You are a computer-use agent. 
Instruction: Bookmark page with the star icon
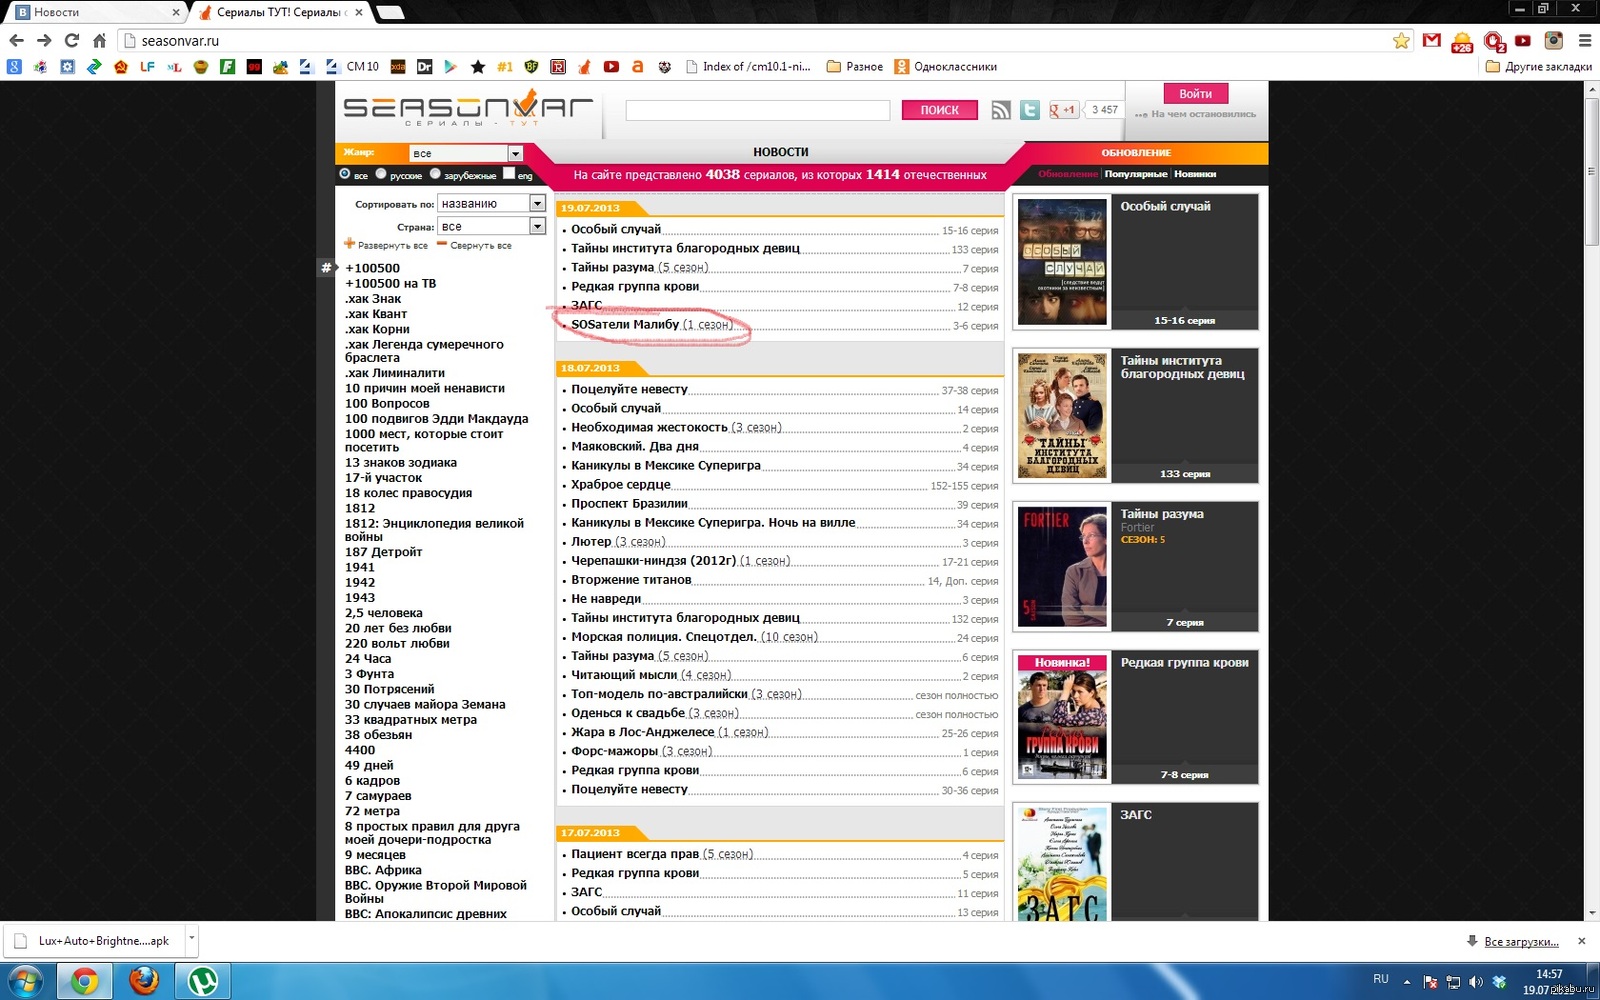click(x=1401, y=41)
